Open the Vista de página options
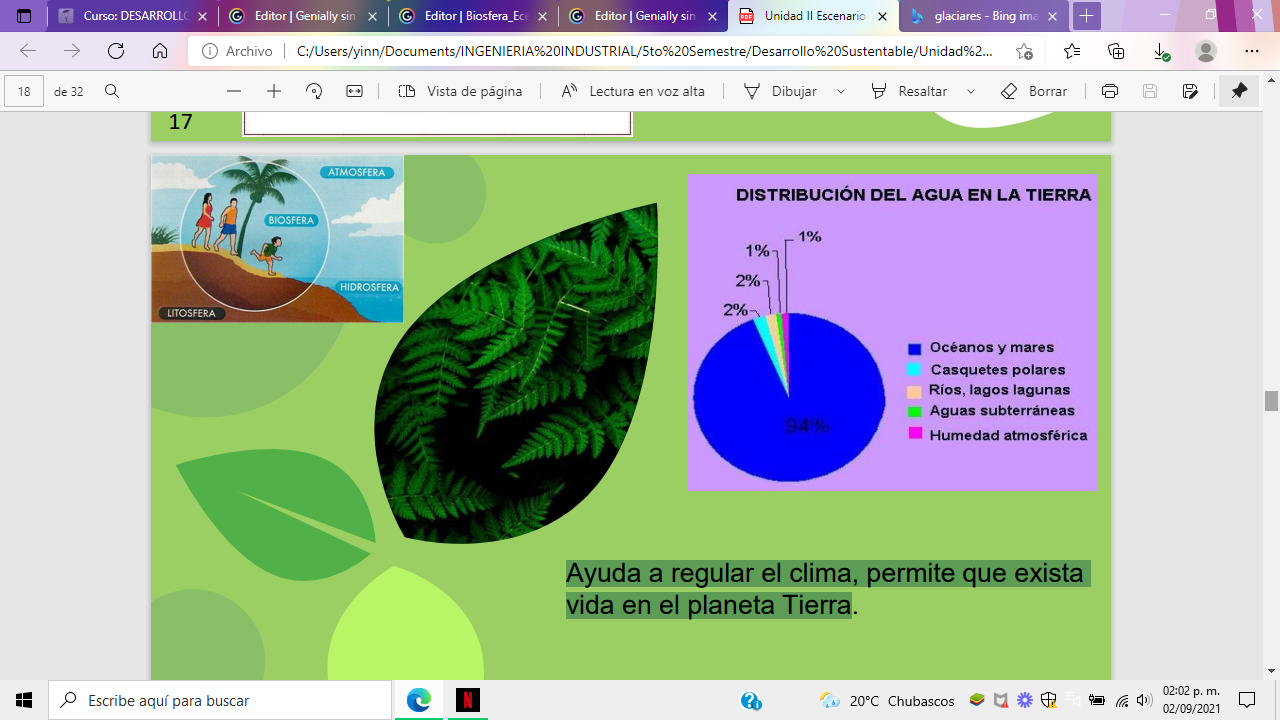The image size is (1280, 720). pyautogui.click(x=460, y=91)
